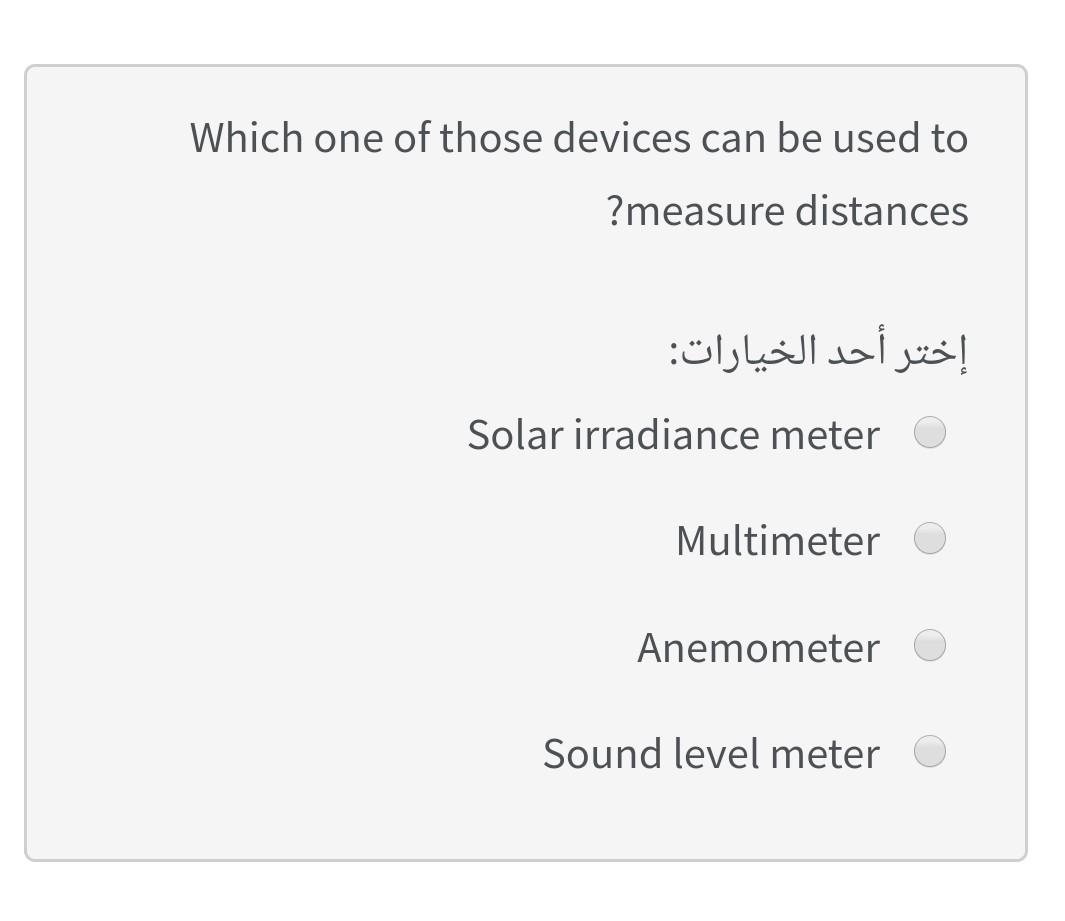Click the "Multimeter" answer text
Screen dimensions: 1065x921
coord(777,541)
